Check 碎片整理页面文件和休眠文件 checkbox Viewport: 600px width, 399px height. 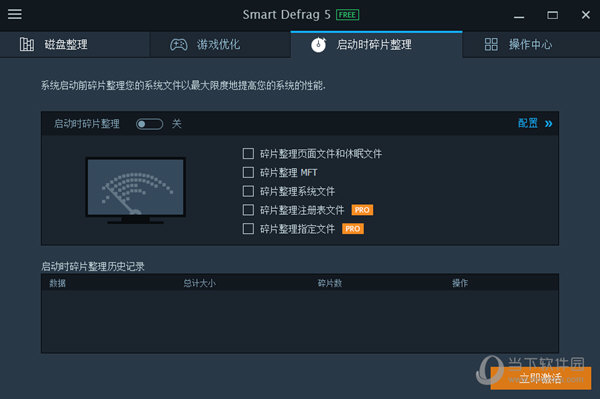[248, 154]
